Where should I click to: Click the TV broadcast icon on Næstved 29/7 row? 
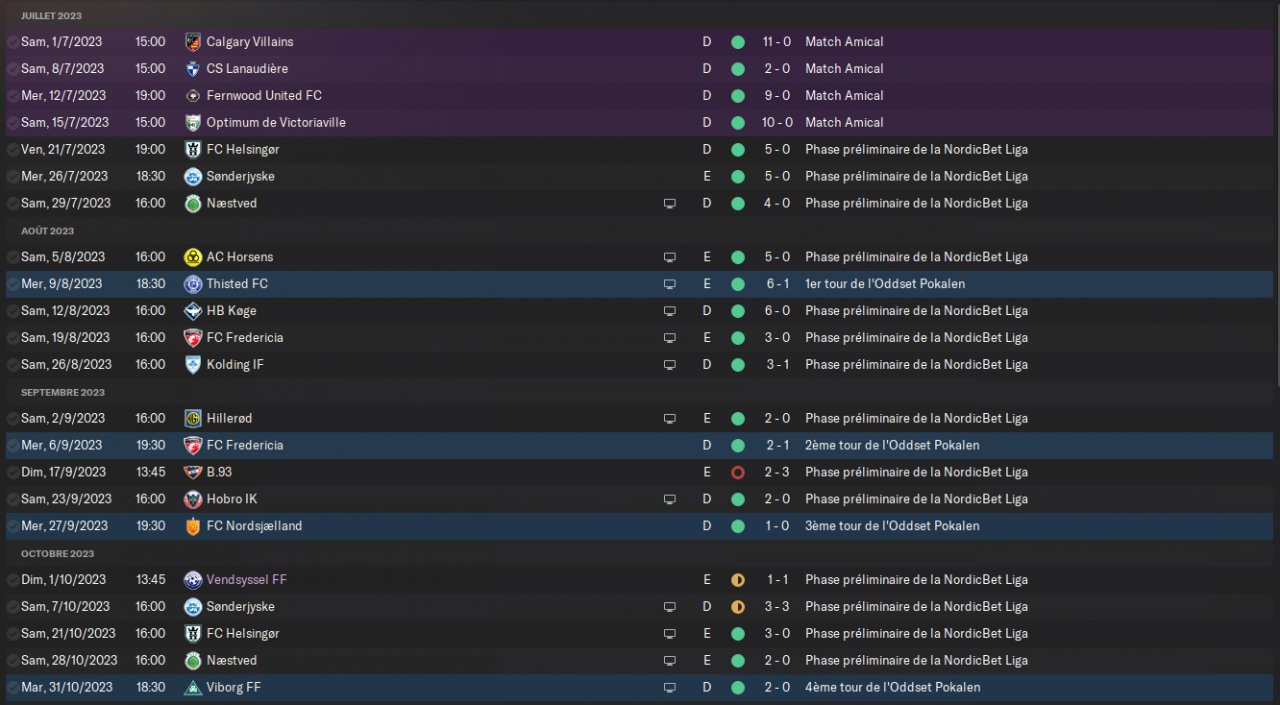pyautogui.click(x=669, y=204)
